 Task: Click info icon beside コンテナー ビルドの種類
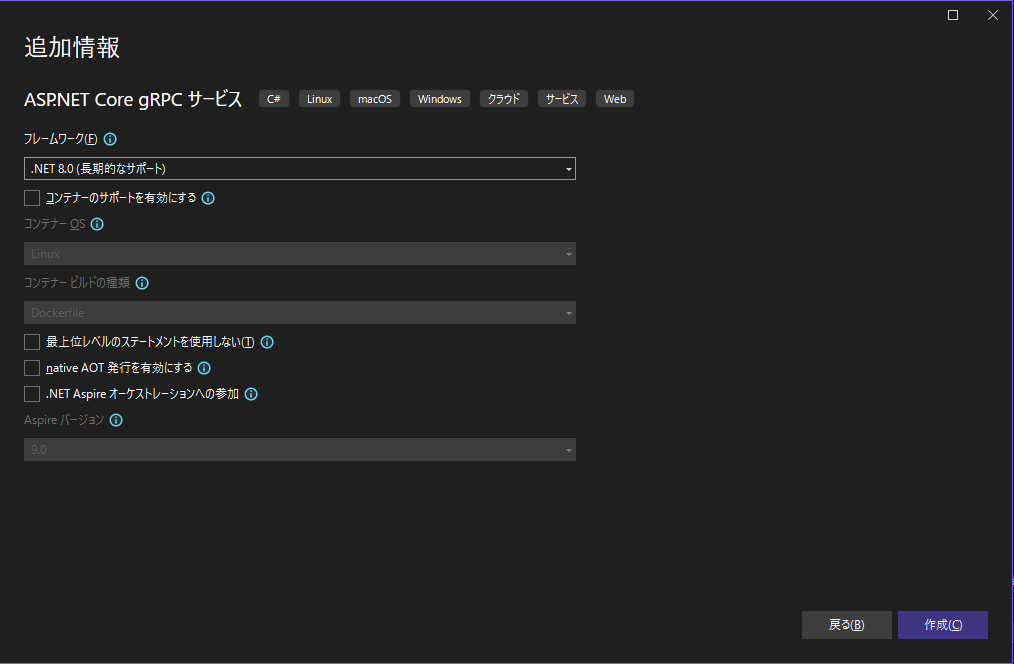click(142, 283)
